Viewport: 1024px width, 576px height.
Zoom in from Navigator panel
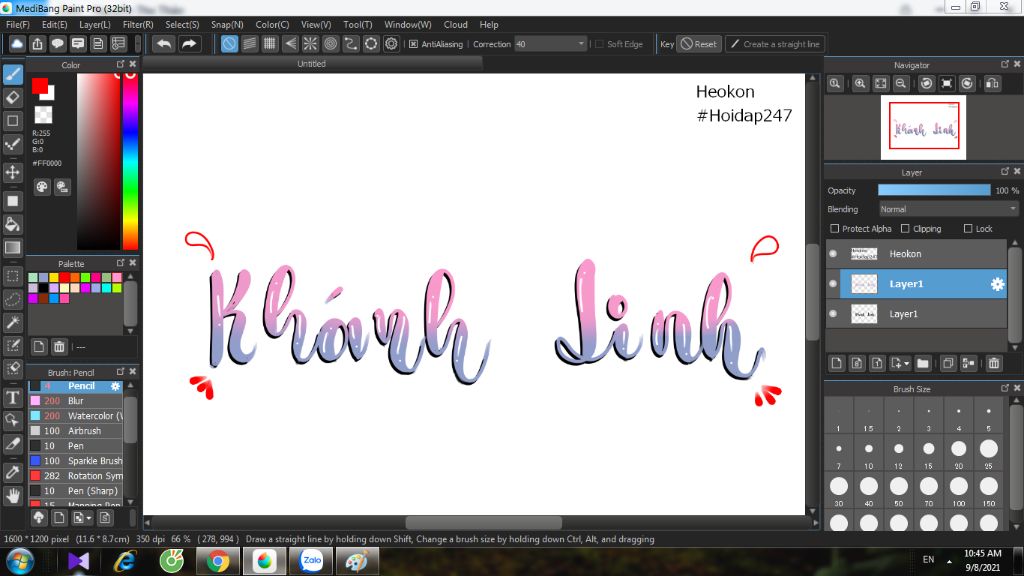click(860, 84)
